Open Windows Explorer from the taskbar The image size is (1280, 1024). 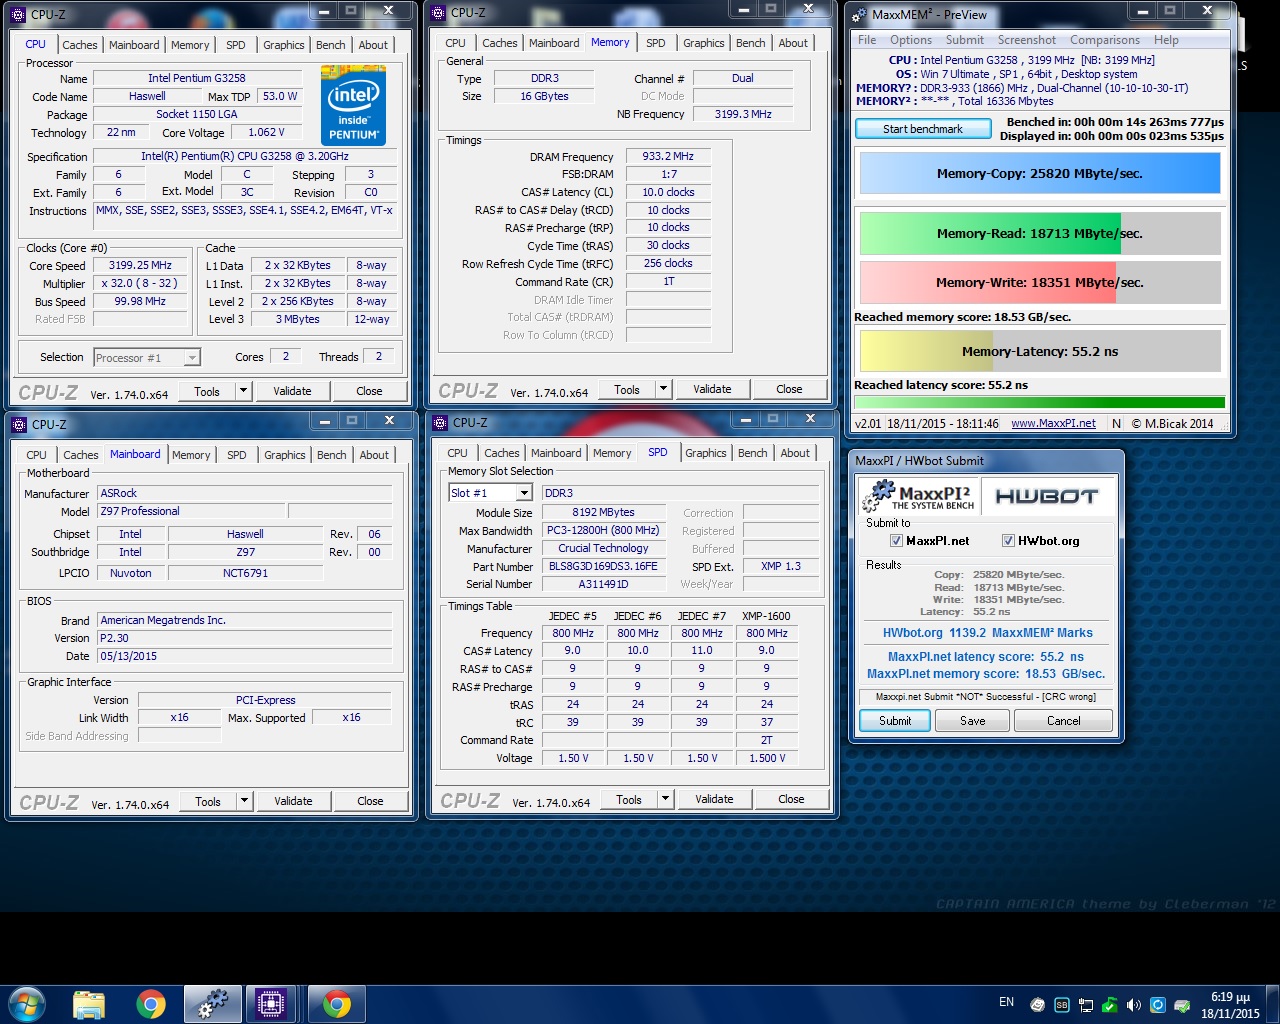(x=89, y=1004)
